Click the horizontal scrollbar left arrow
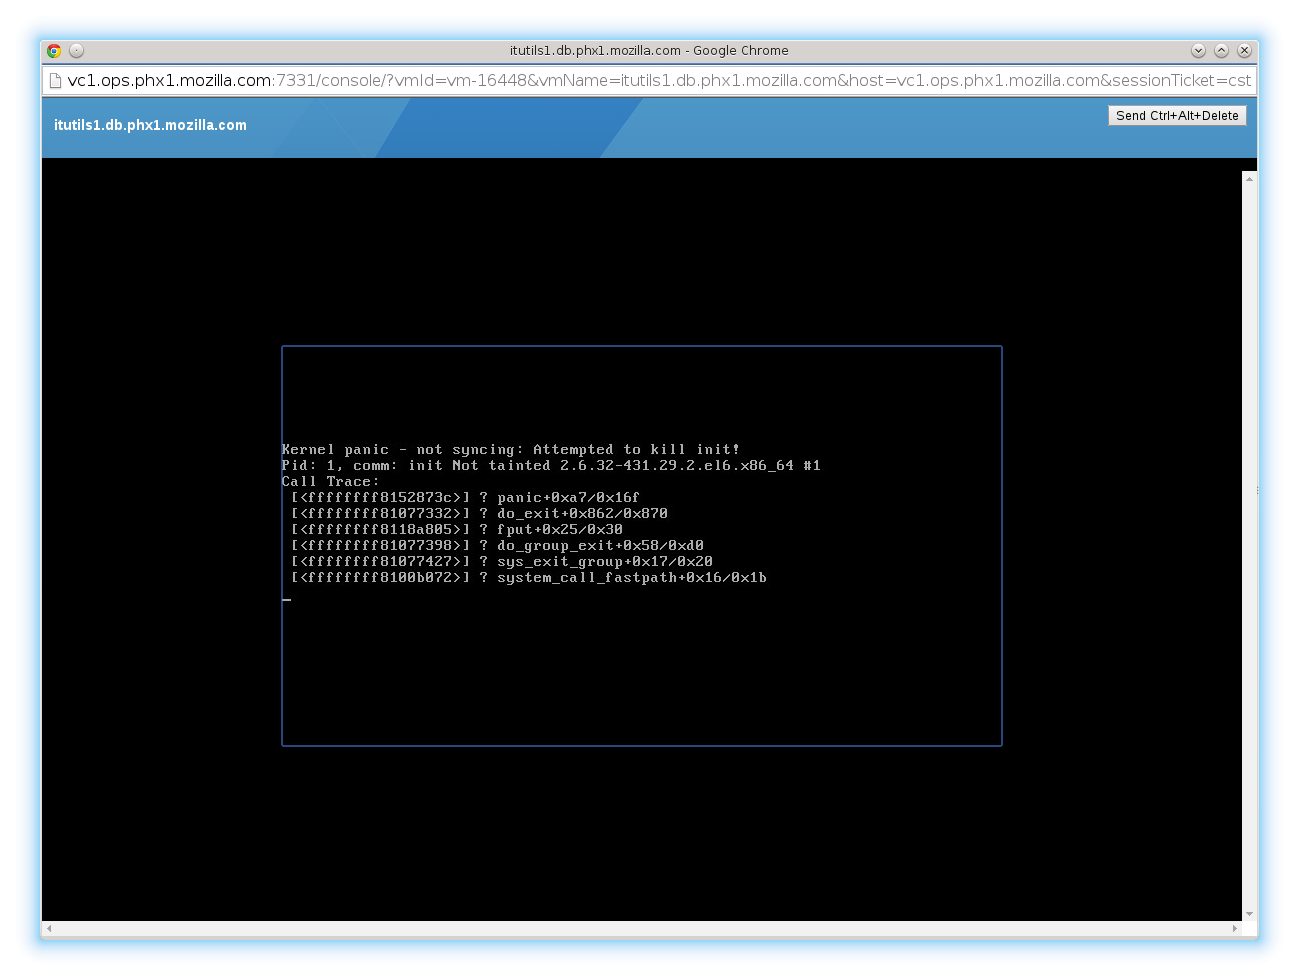Screen dimensions: 1299x980 (x=49, y=928)
